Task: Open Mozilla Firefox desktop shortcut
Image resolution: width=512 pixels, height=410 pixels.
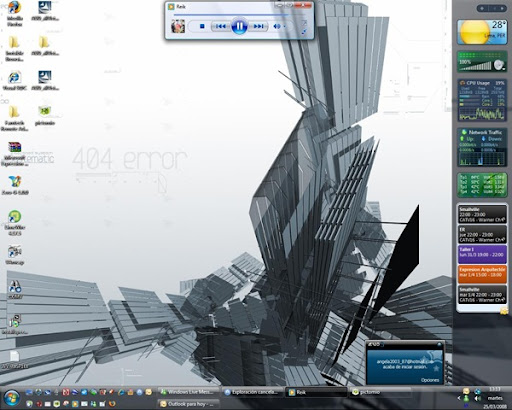Action: point(14,14)
